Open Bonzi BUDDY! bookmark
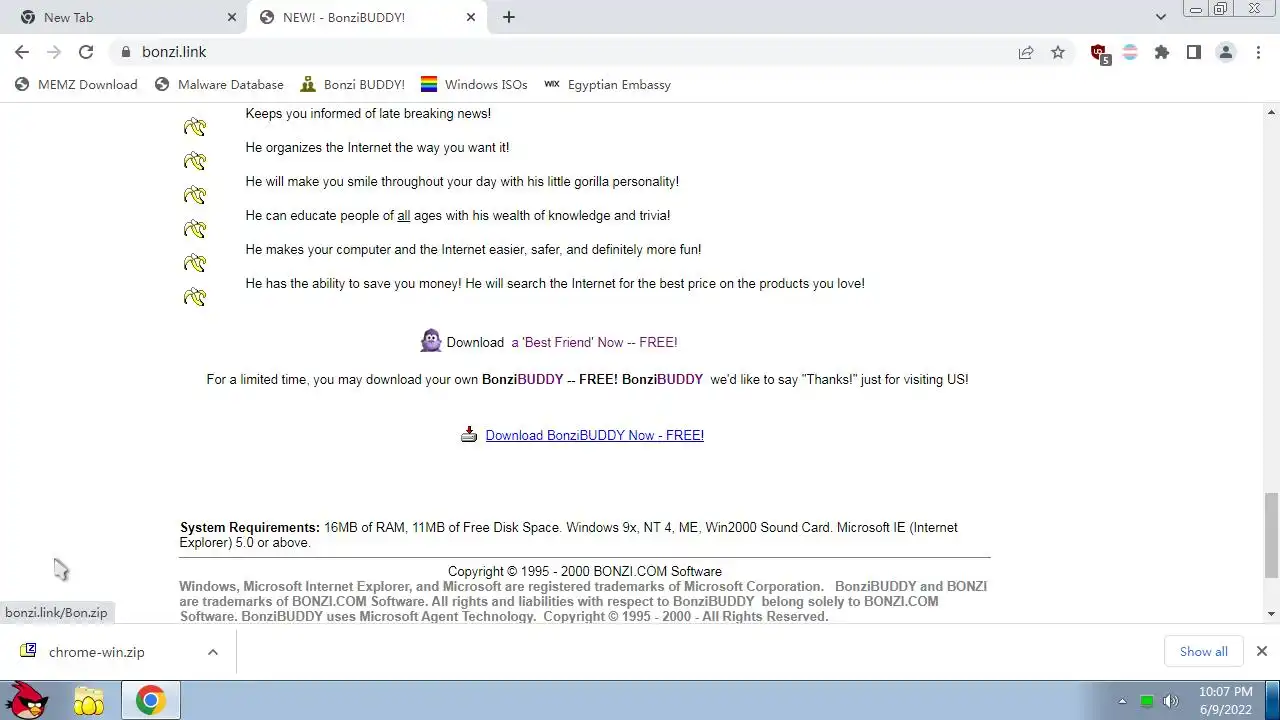This screenshot has width=1280, height=720. click(352, 85)
